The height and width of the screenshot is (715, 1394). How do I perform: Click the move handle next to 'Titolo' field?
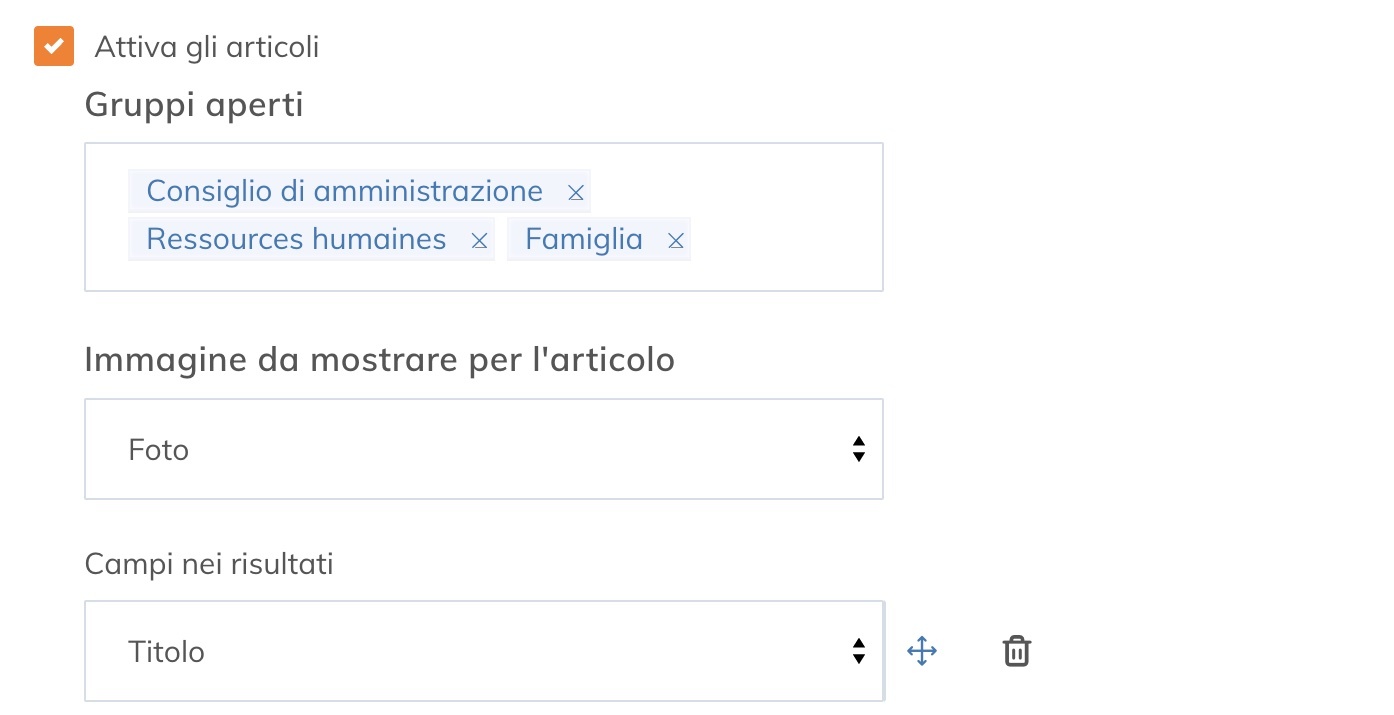[x=921, y=650]
